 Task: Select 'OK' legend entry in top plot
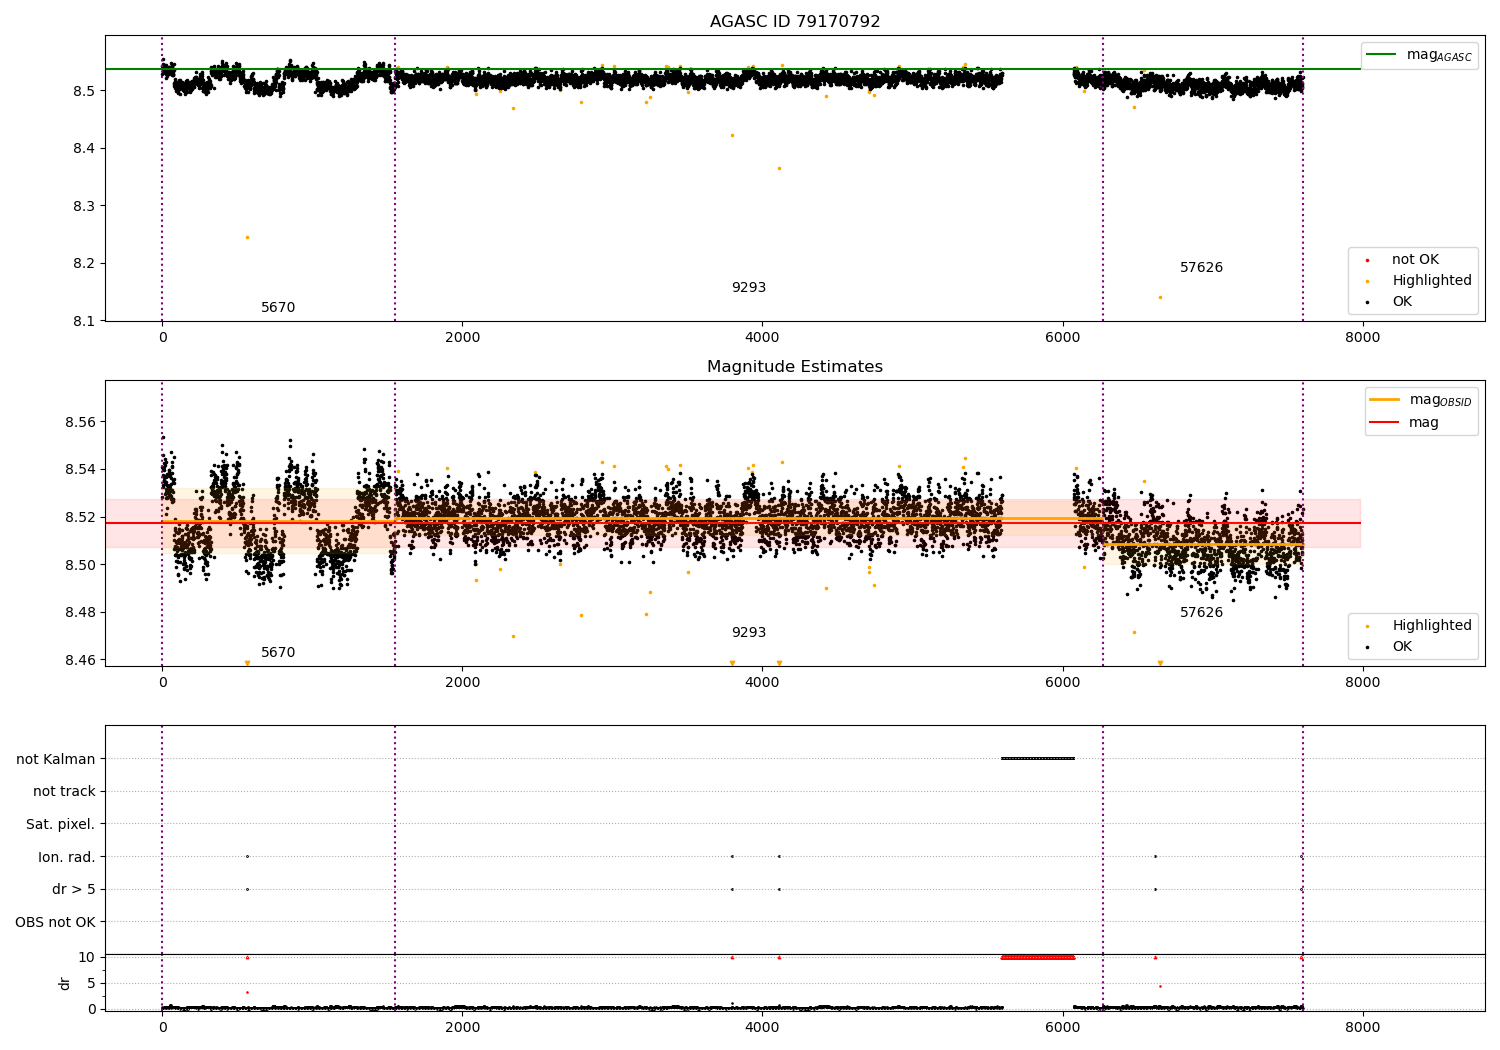1402,302
